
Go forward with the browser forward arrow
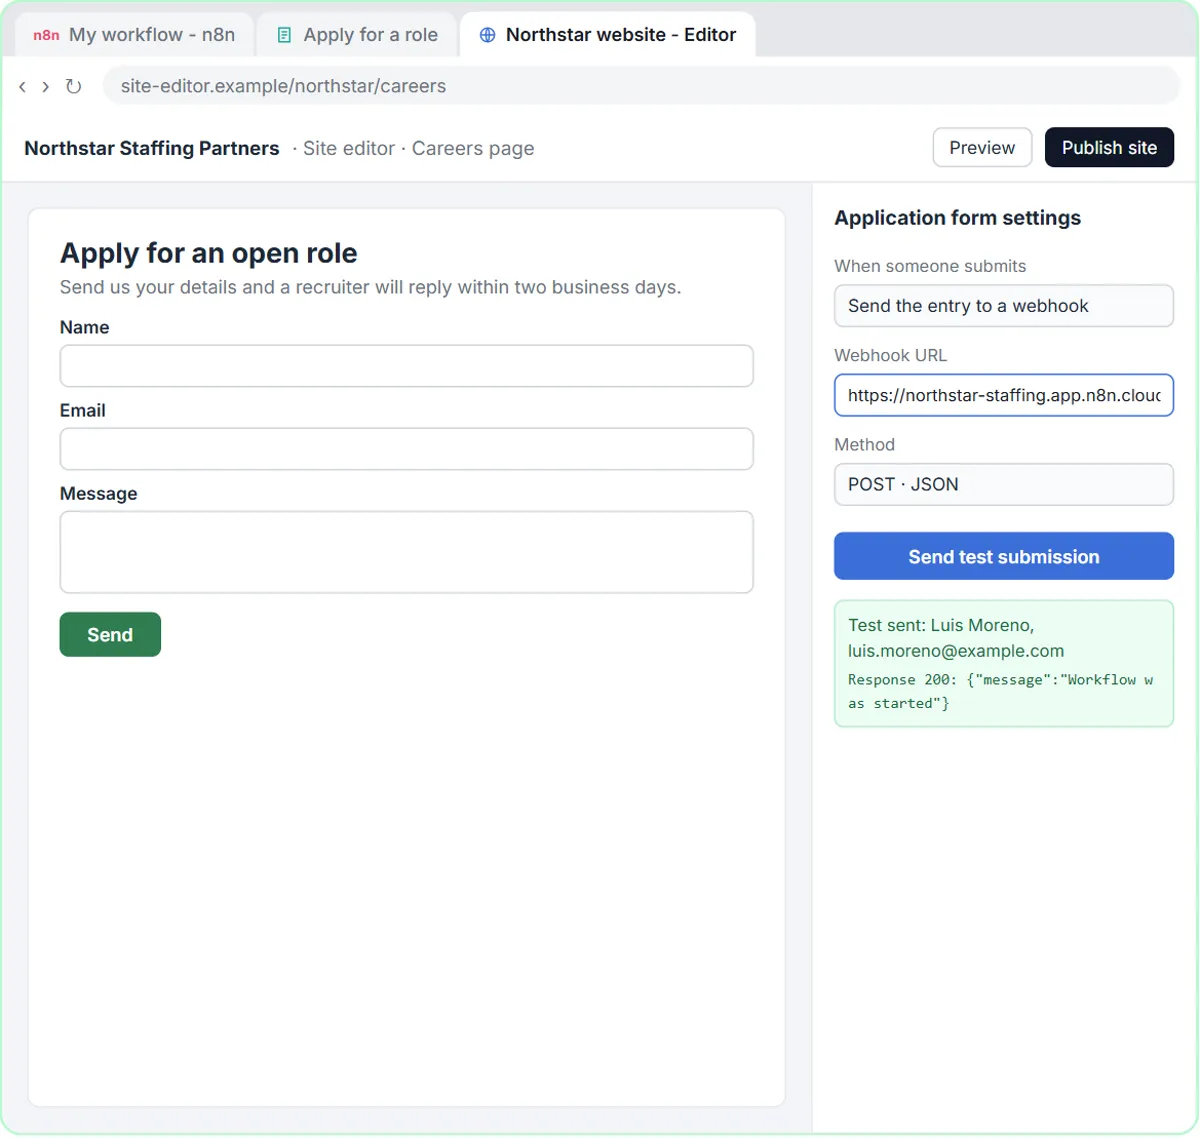click(x=46, y=87)
